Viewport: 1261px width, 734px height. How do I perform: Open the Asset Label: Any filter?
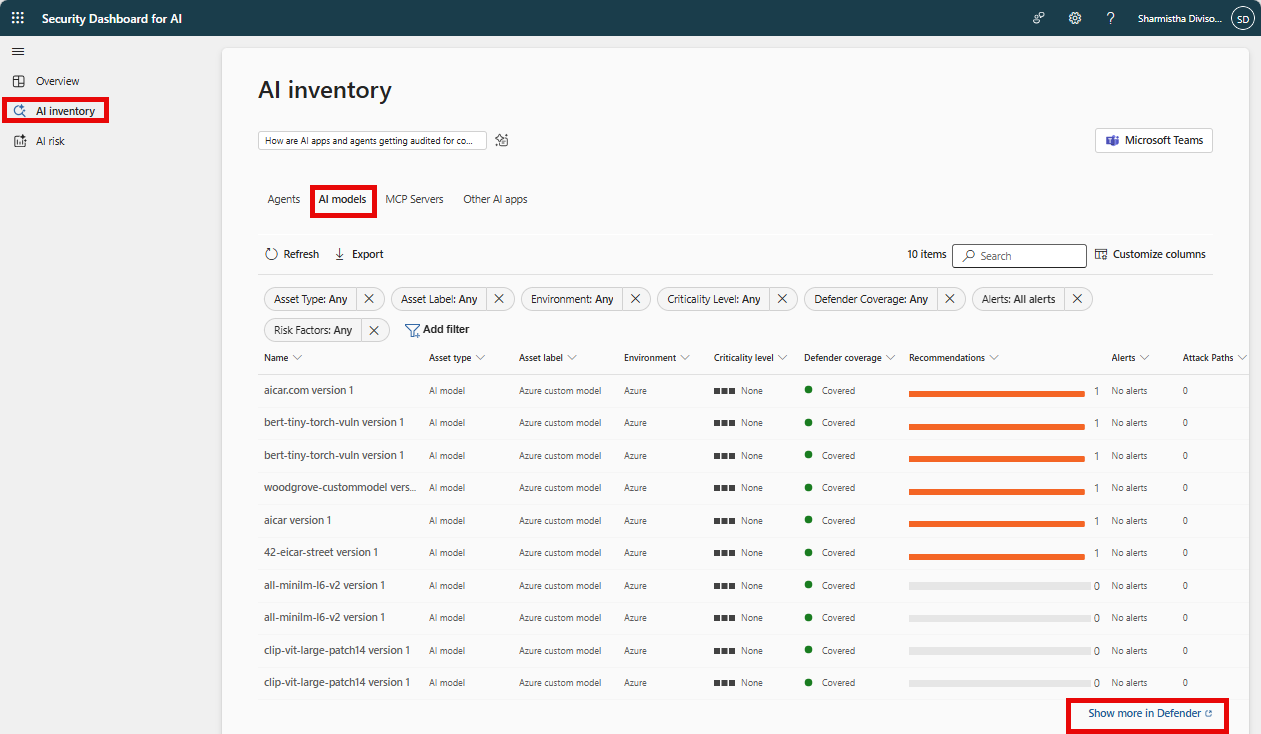tap(440, 299)
